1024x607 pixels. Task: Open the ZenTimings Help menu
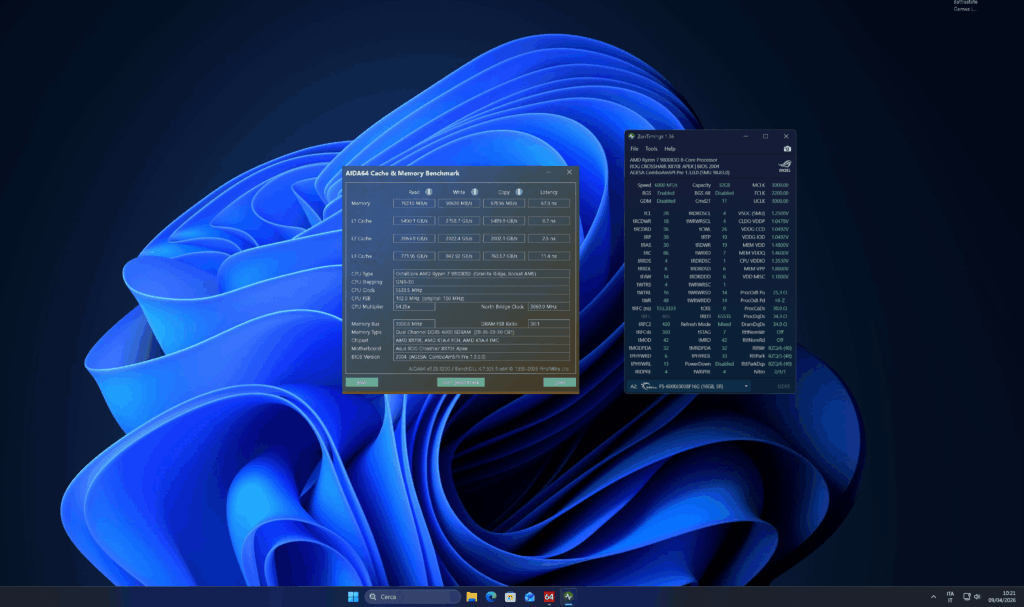click(x=670, y=149)
